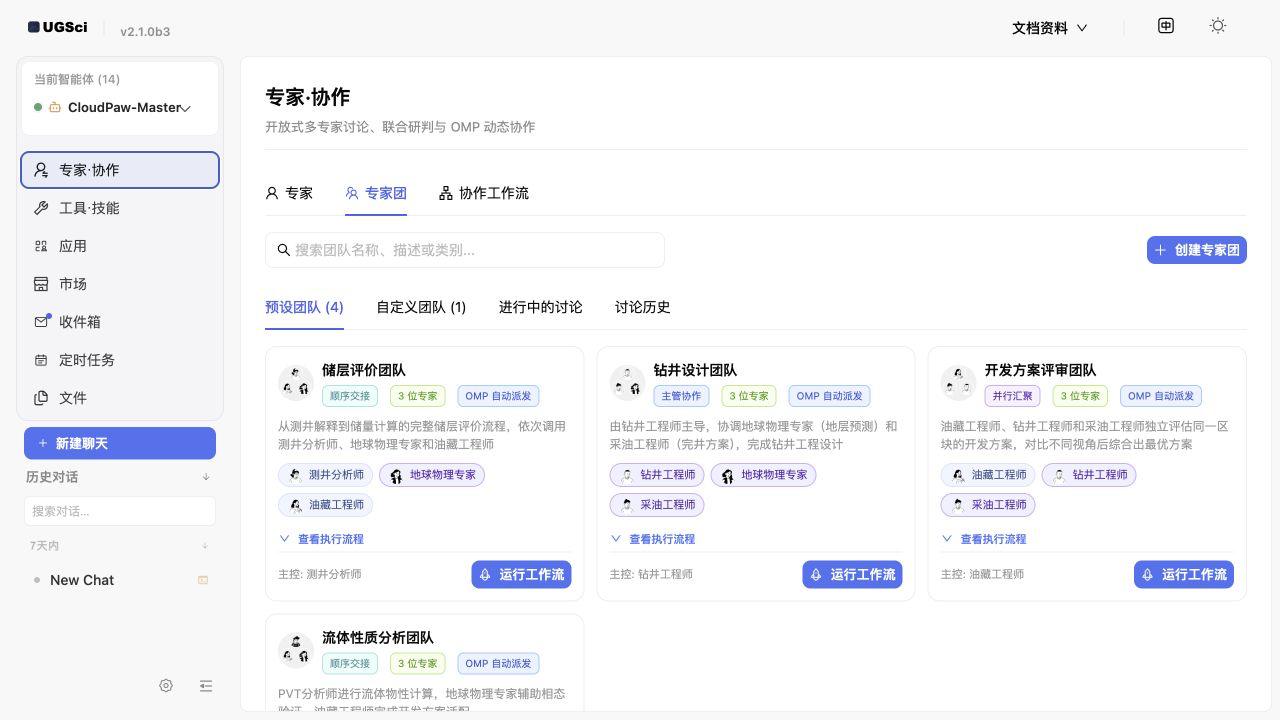Collapse sidebar using the footer icon

[206, 686]
